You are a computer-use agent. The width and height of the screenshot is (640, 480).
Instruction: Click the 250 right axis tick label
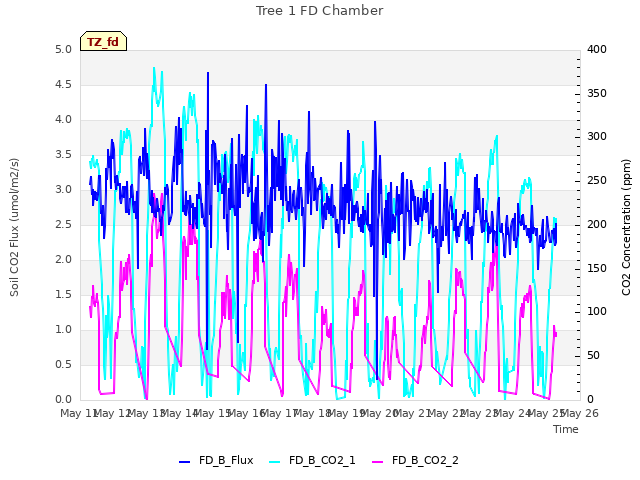click(597, 181)
